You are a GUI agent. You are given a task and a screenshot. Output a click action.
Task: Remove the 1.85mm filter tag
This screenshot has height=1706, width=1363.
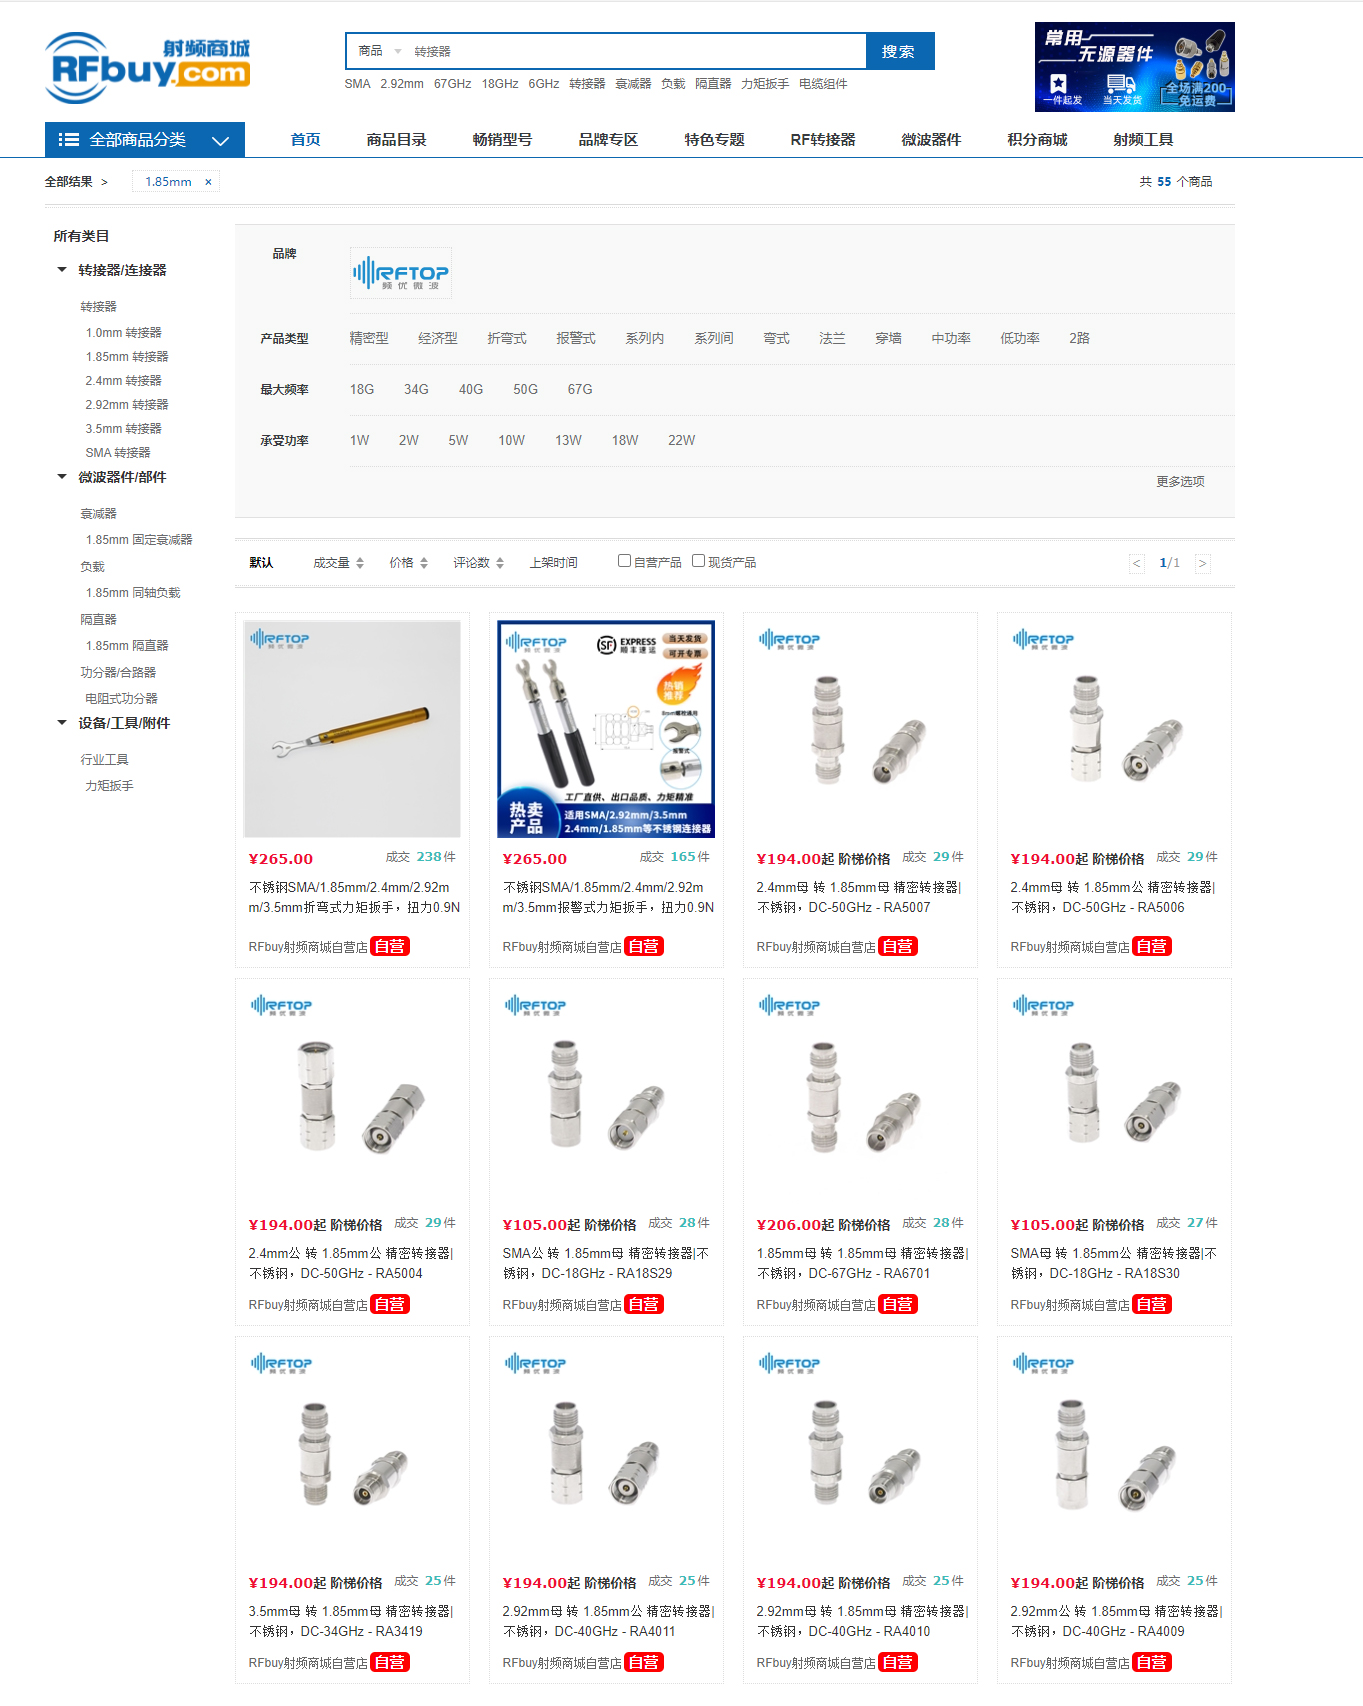point(208,182)
